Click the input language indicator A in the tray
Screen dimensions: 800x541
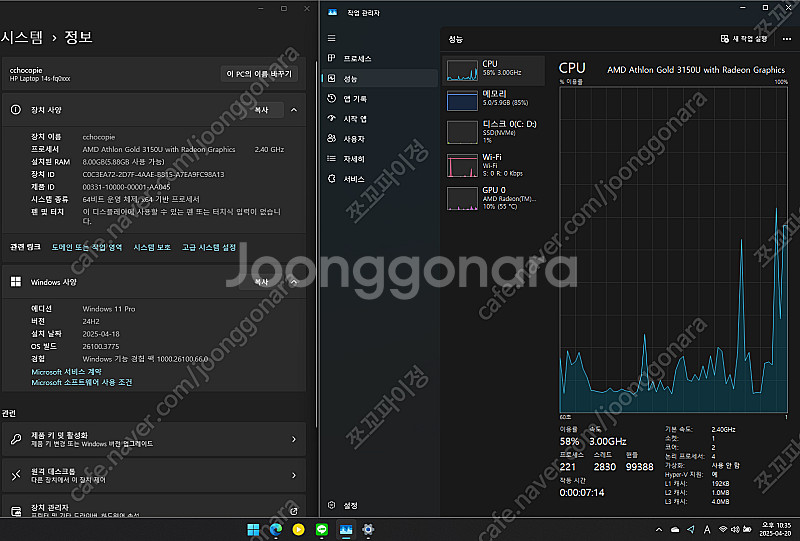tap(707, 530)
